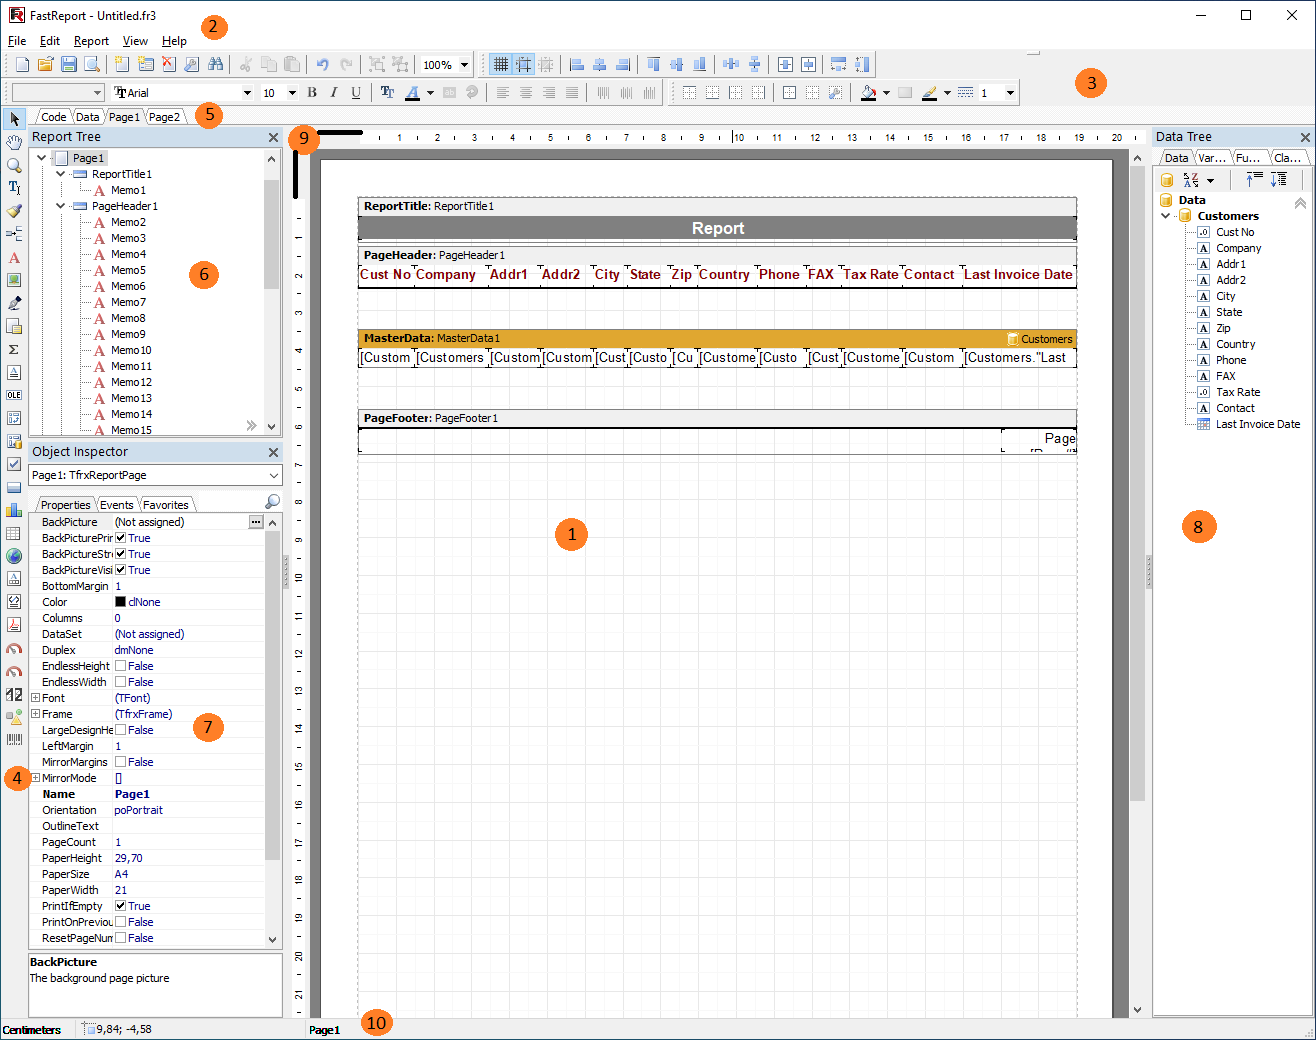Click the Find binoculars icon
This screenshot has height=1040, width=1316.
click(215, 65)
